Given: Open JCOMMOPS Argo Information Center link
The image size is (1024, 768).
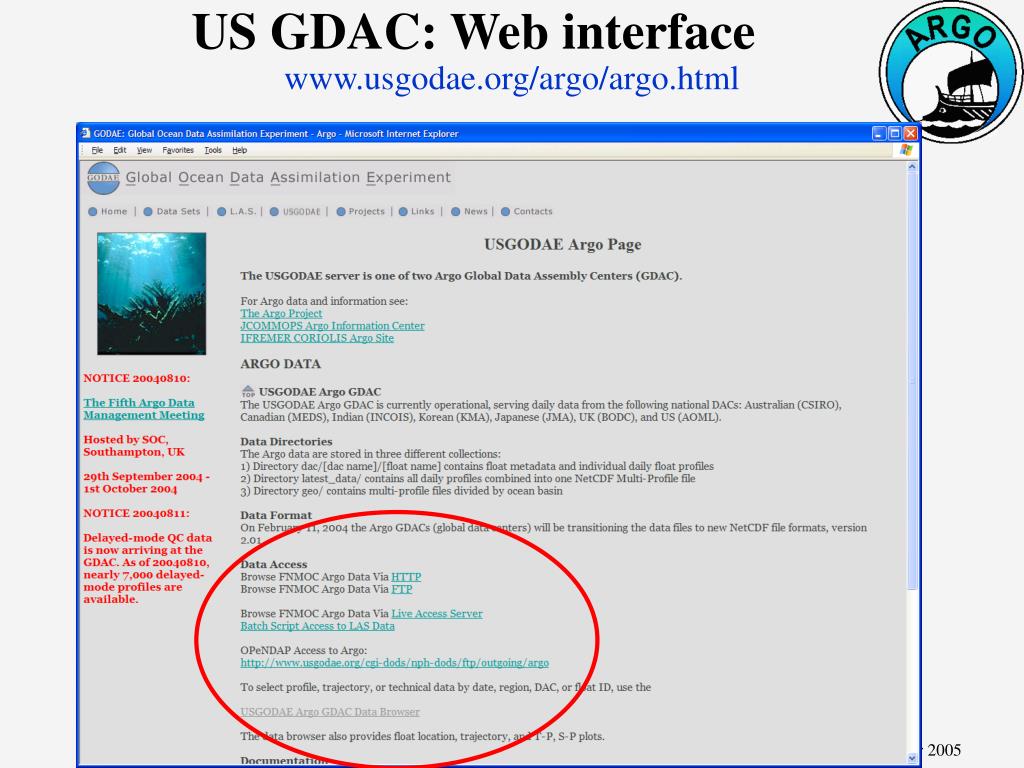Looking at the screenshot, I should pos(332,326).
